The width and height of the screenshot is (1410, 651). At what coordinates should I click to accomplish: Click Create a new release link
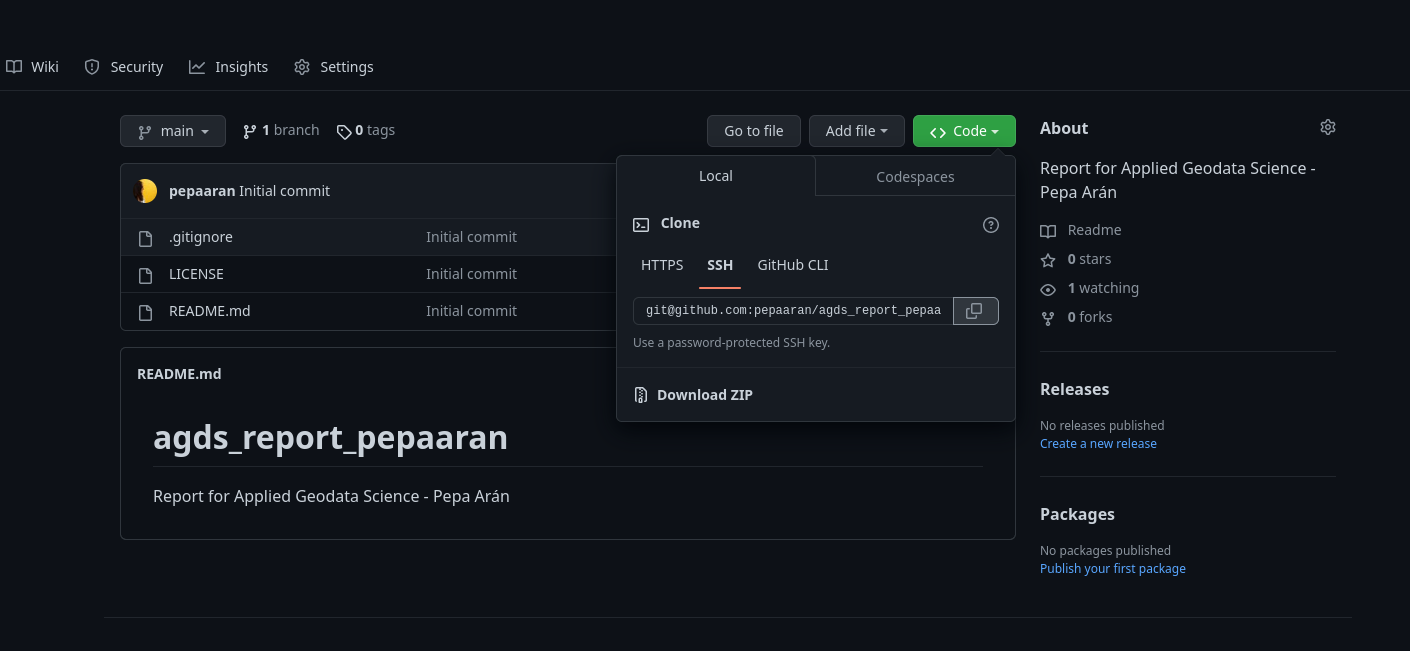[1098, 444]
